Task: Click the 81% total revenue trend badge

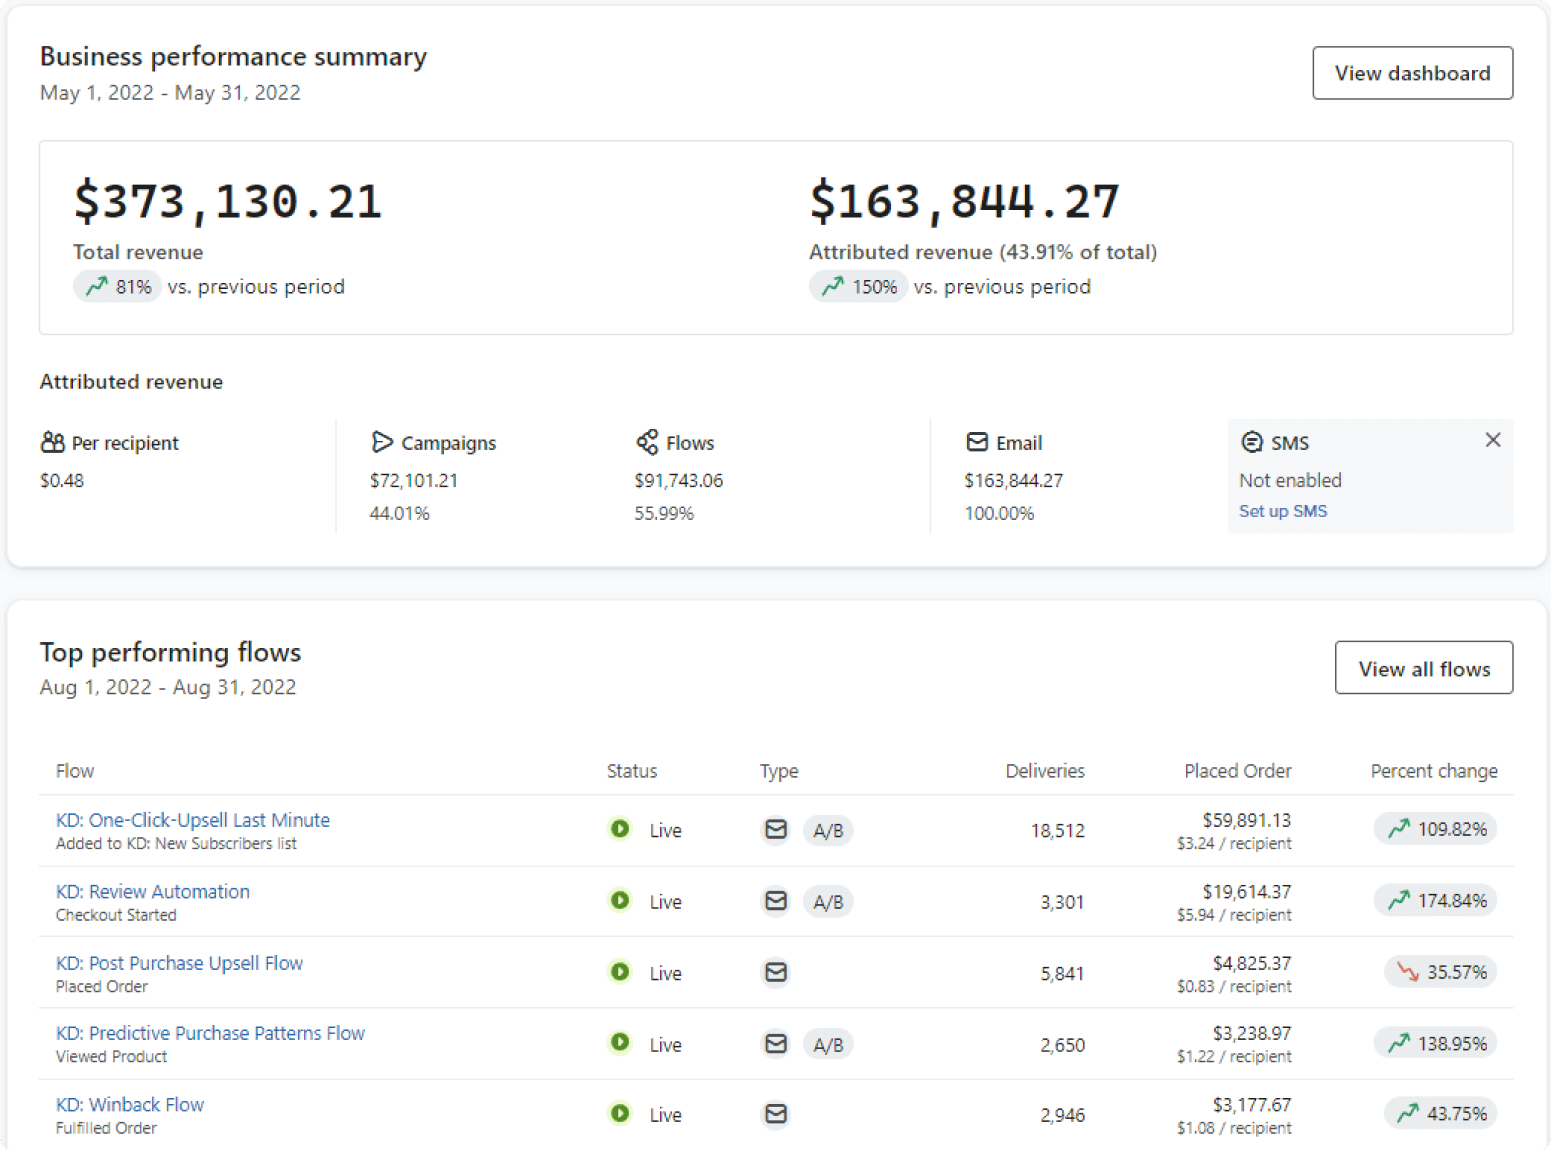Action: 117,287
